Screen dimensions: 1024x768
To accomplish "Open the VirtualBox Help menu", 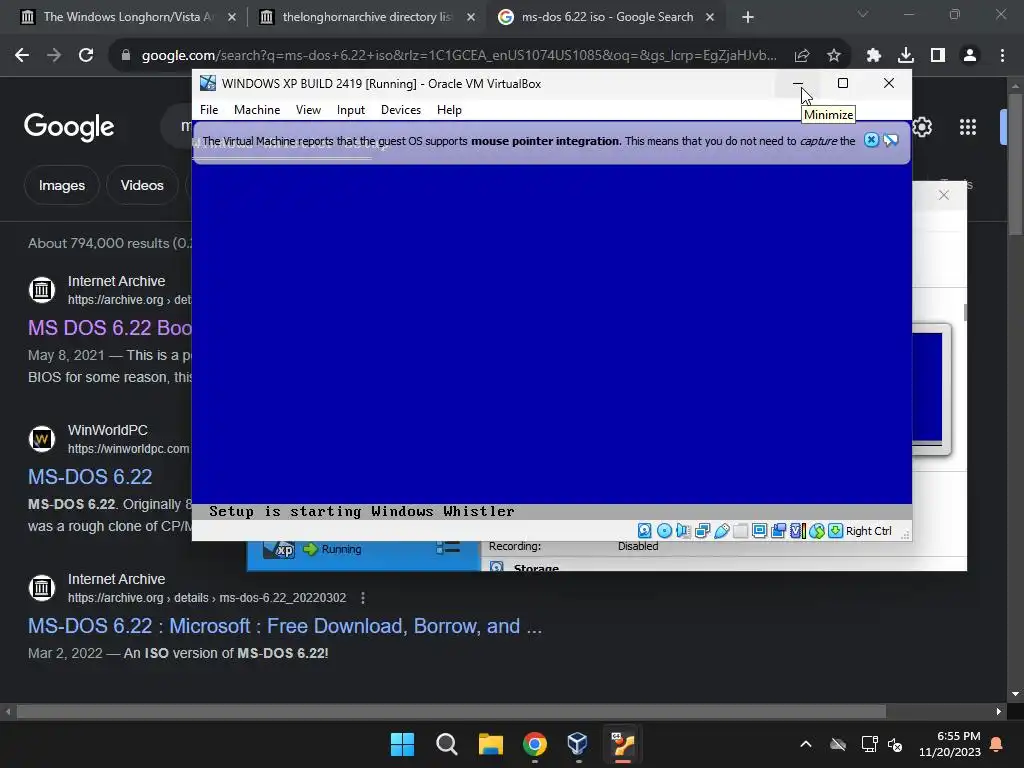I will point(449,110).
